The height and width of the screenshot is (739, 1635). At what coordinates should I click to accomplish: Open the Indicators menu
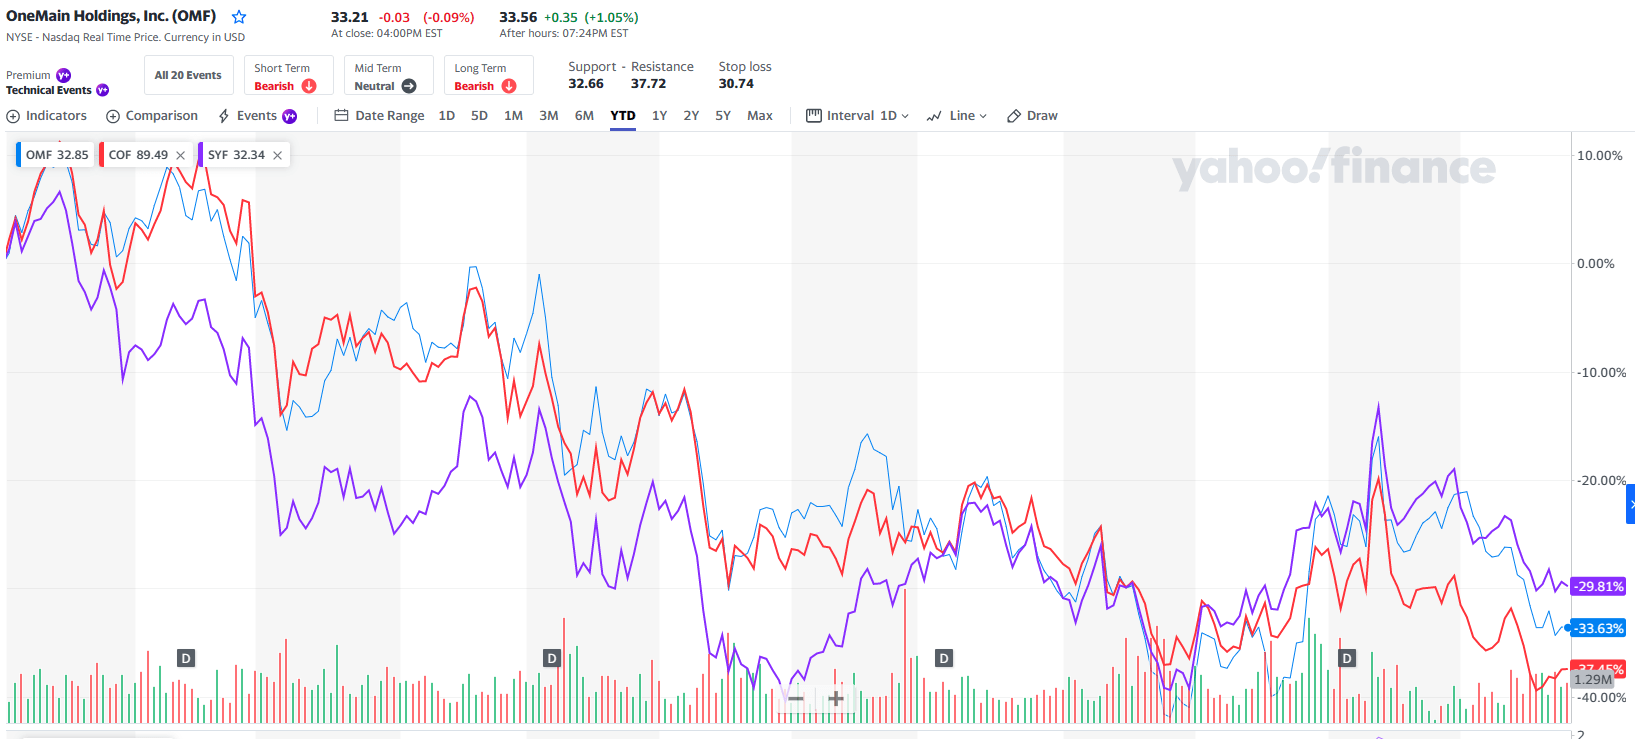tap(47, 116)
